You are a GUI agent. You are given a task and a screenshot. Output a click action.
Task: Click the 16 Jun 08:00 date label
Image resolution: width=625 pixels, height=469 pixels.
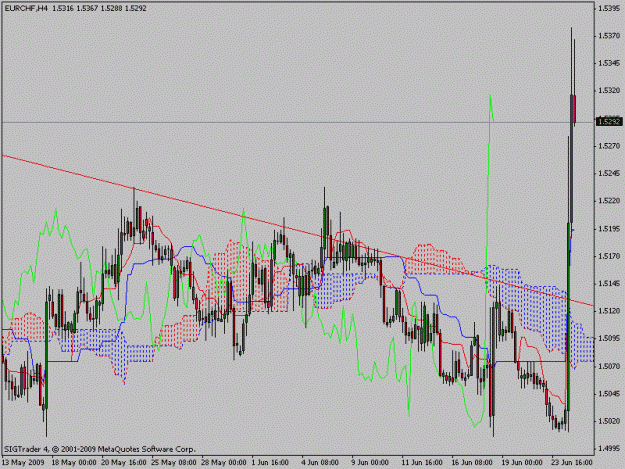472,463
